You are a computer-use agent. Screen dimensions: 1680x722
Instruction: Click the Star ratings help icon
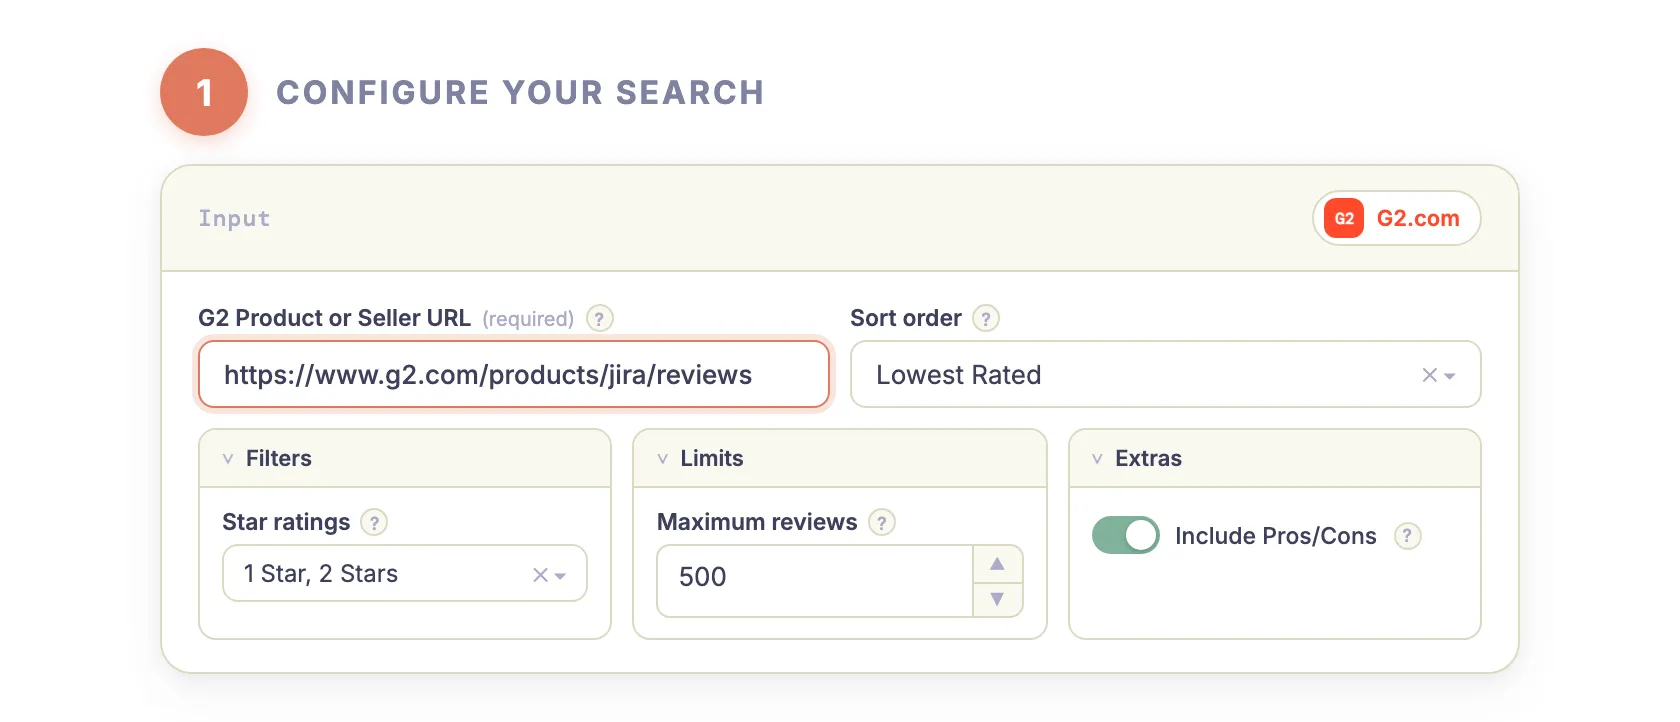click(373, 522)
